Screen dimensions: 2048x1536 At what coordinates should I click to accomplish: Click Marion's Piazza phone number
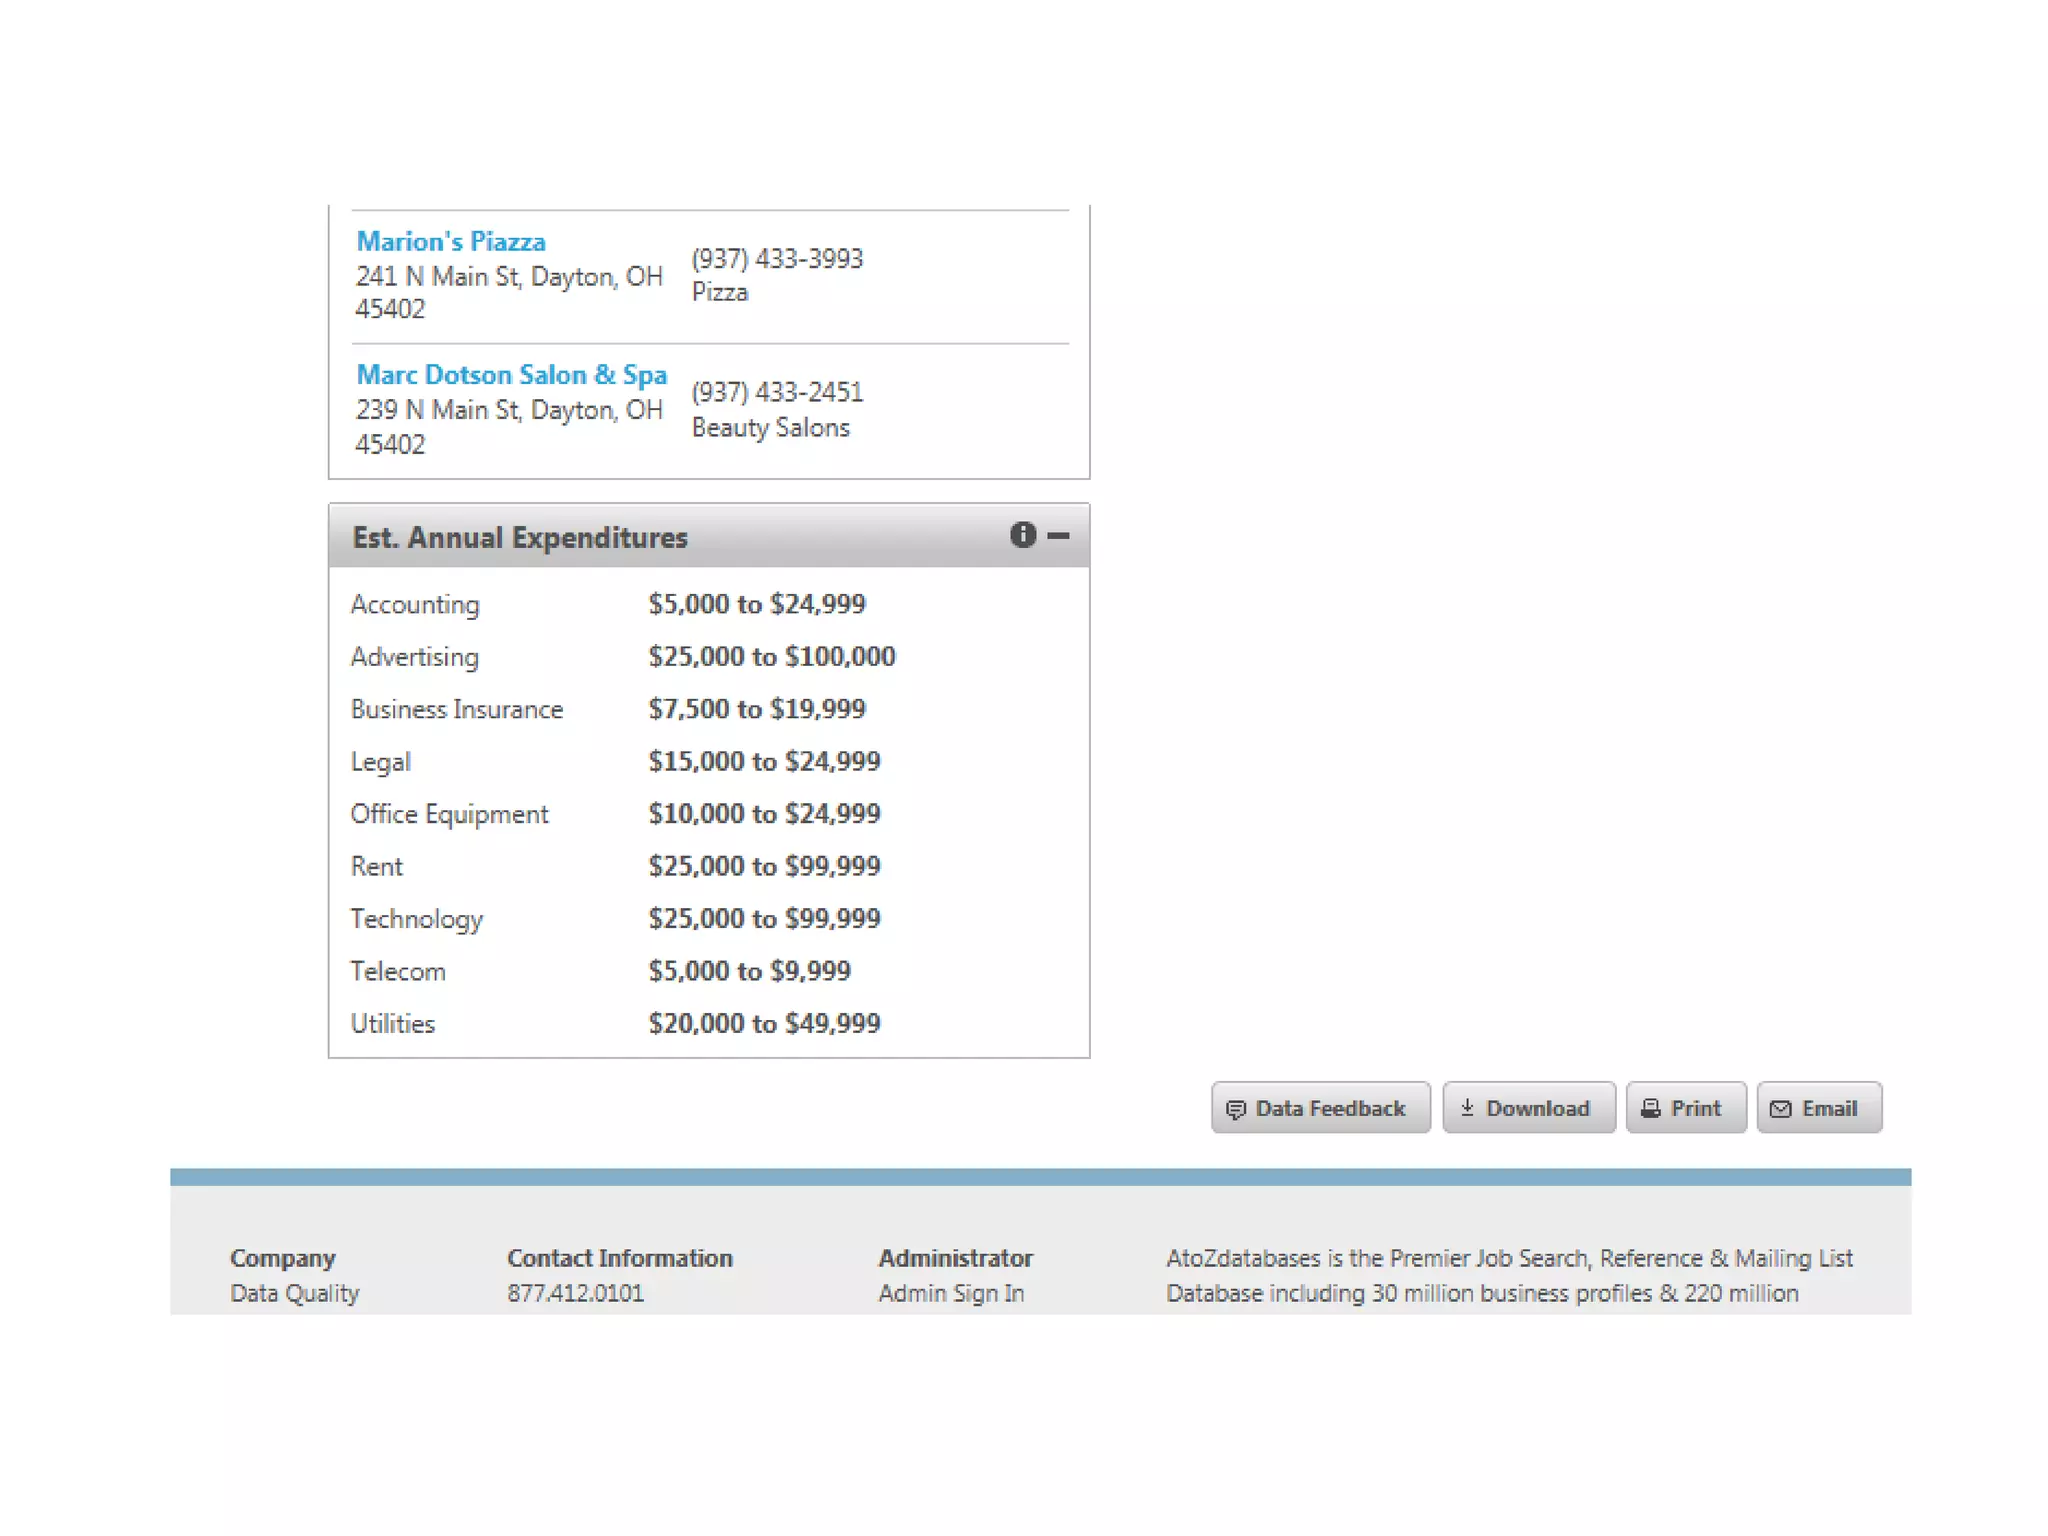tap(776, 259)
